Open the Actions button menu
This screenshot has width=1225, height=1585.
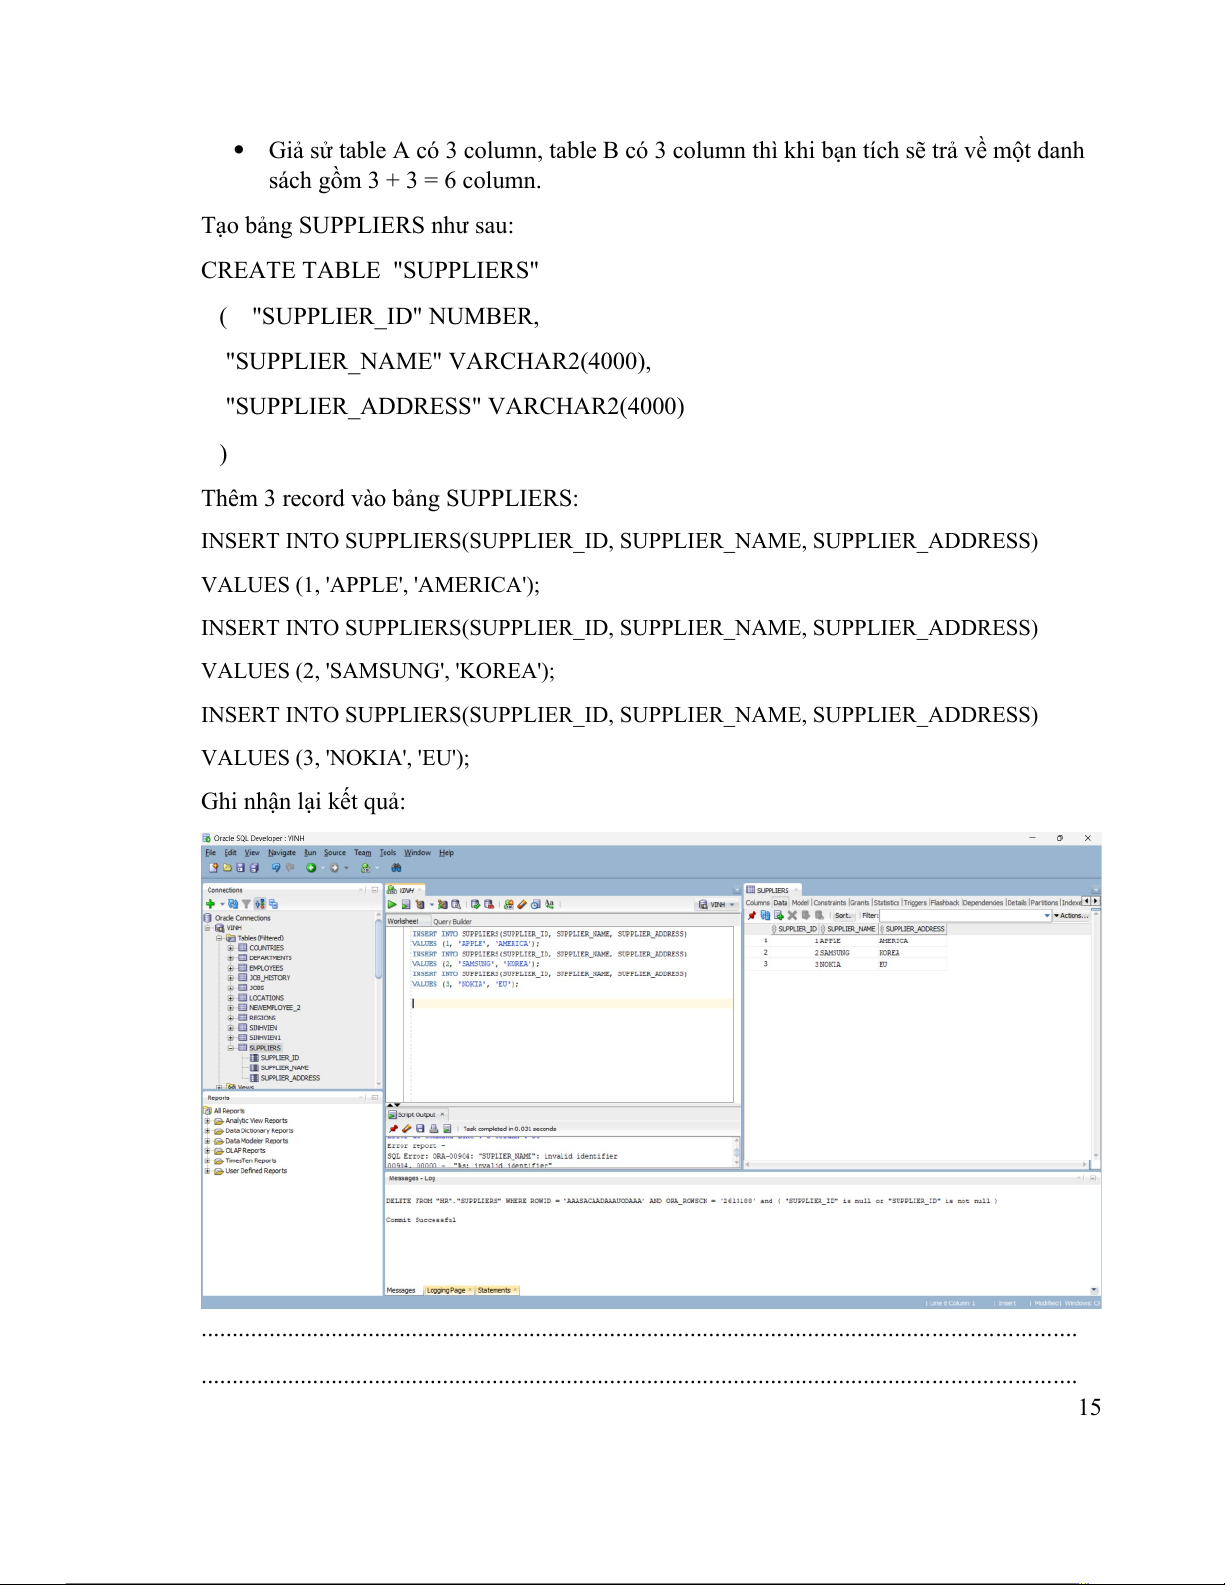click(1072, 915)
